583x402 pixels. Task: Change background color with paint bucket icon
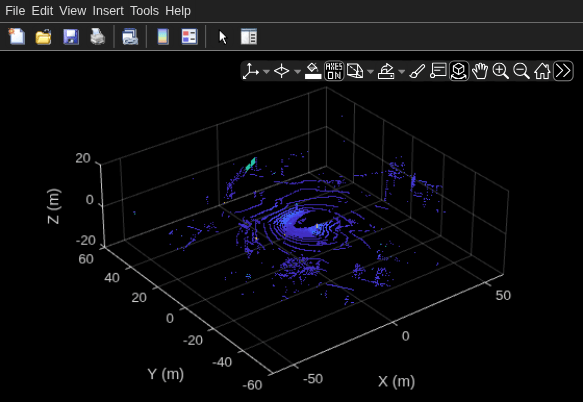coord(313,71)
